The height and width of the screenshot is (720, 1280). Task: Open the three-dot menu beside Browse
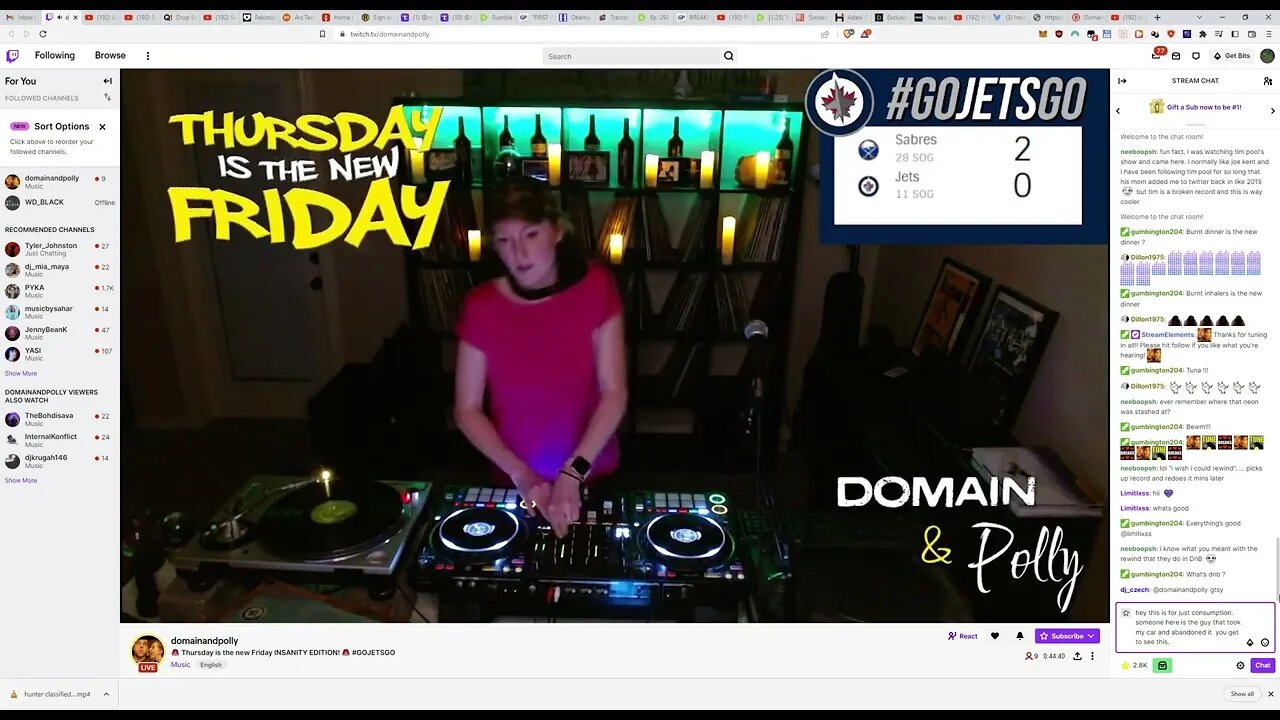click(x=148, y=56)
